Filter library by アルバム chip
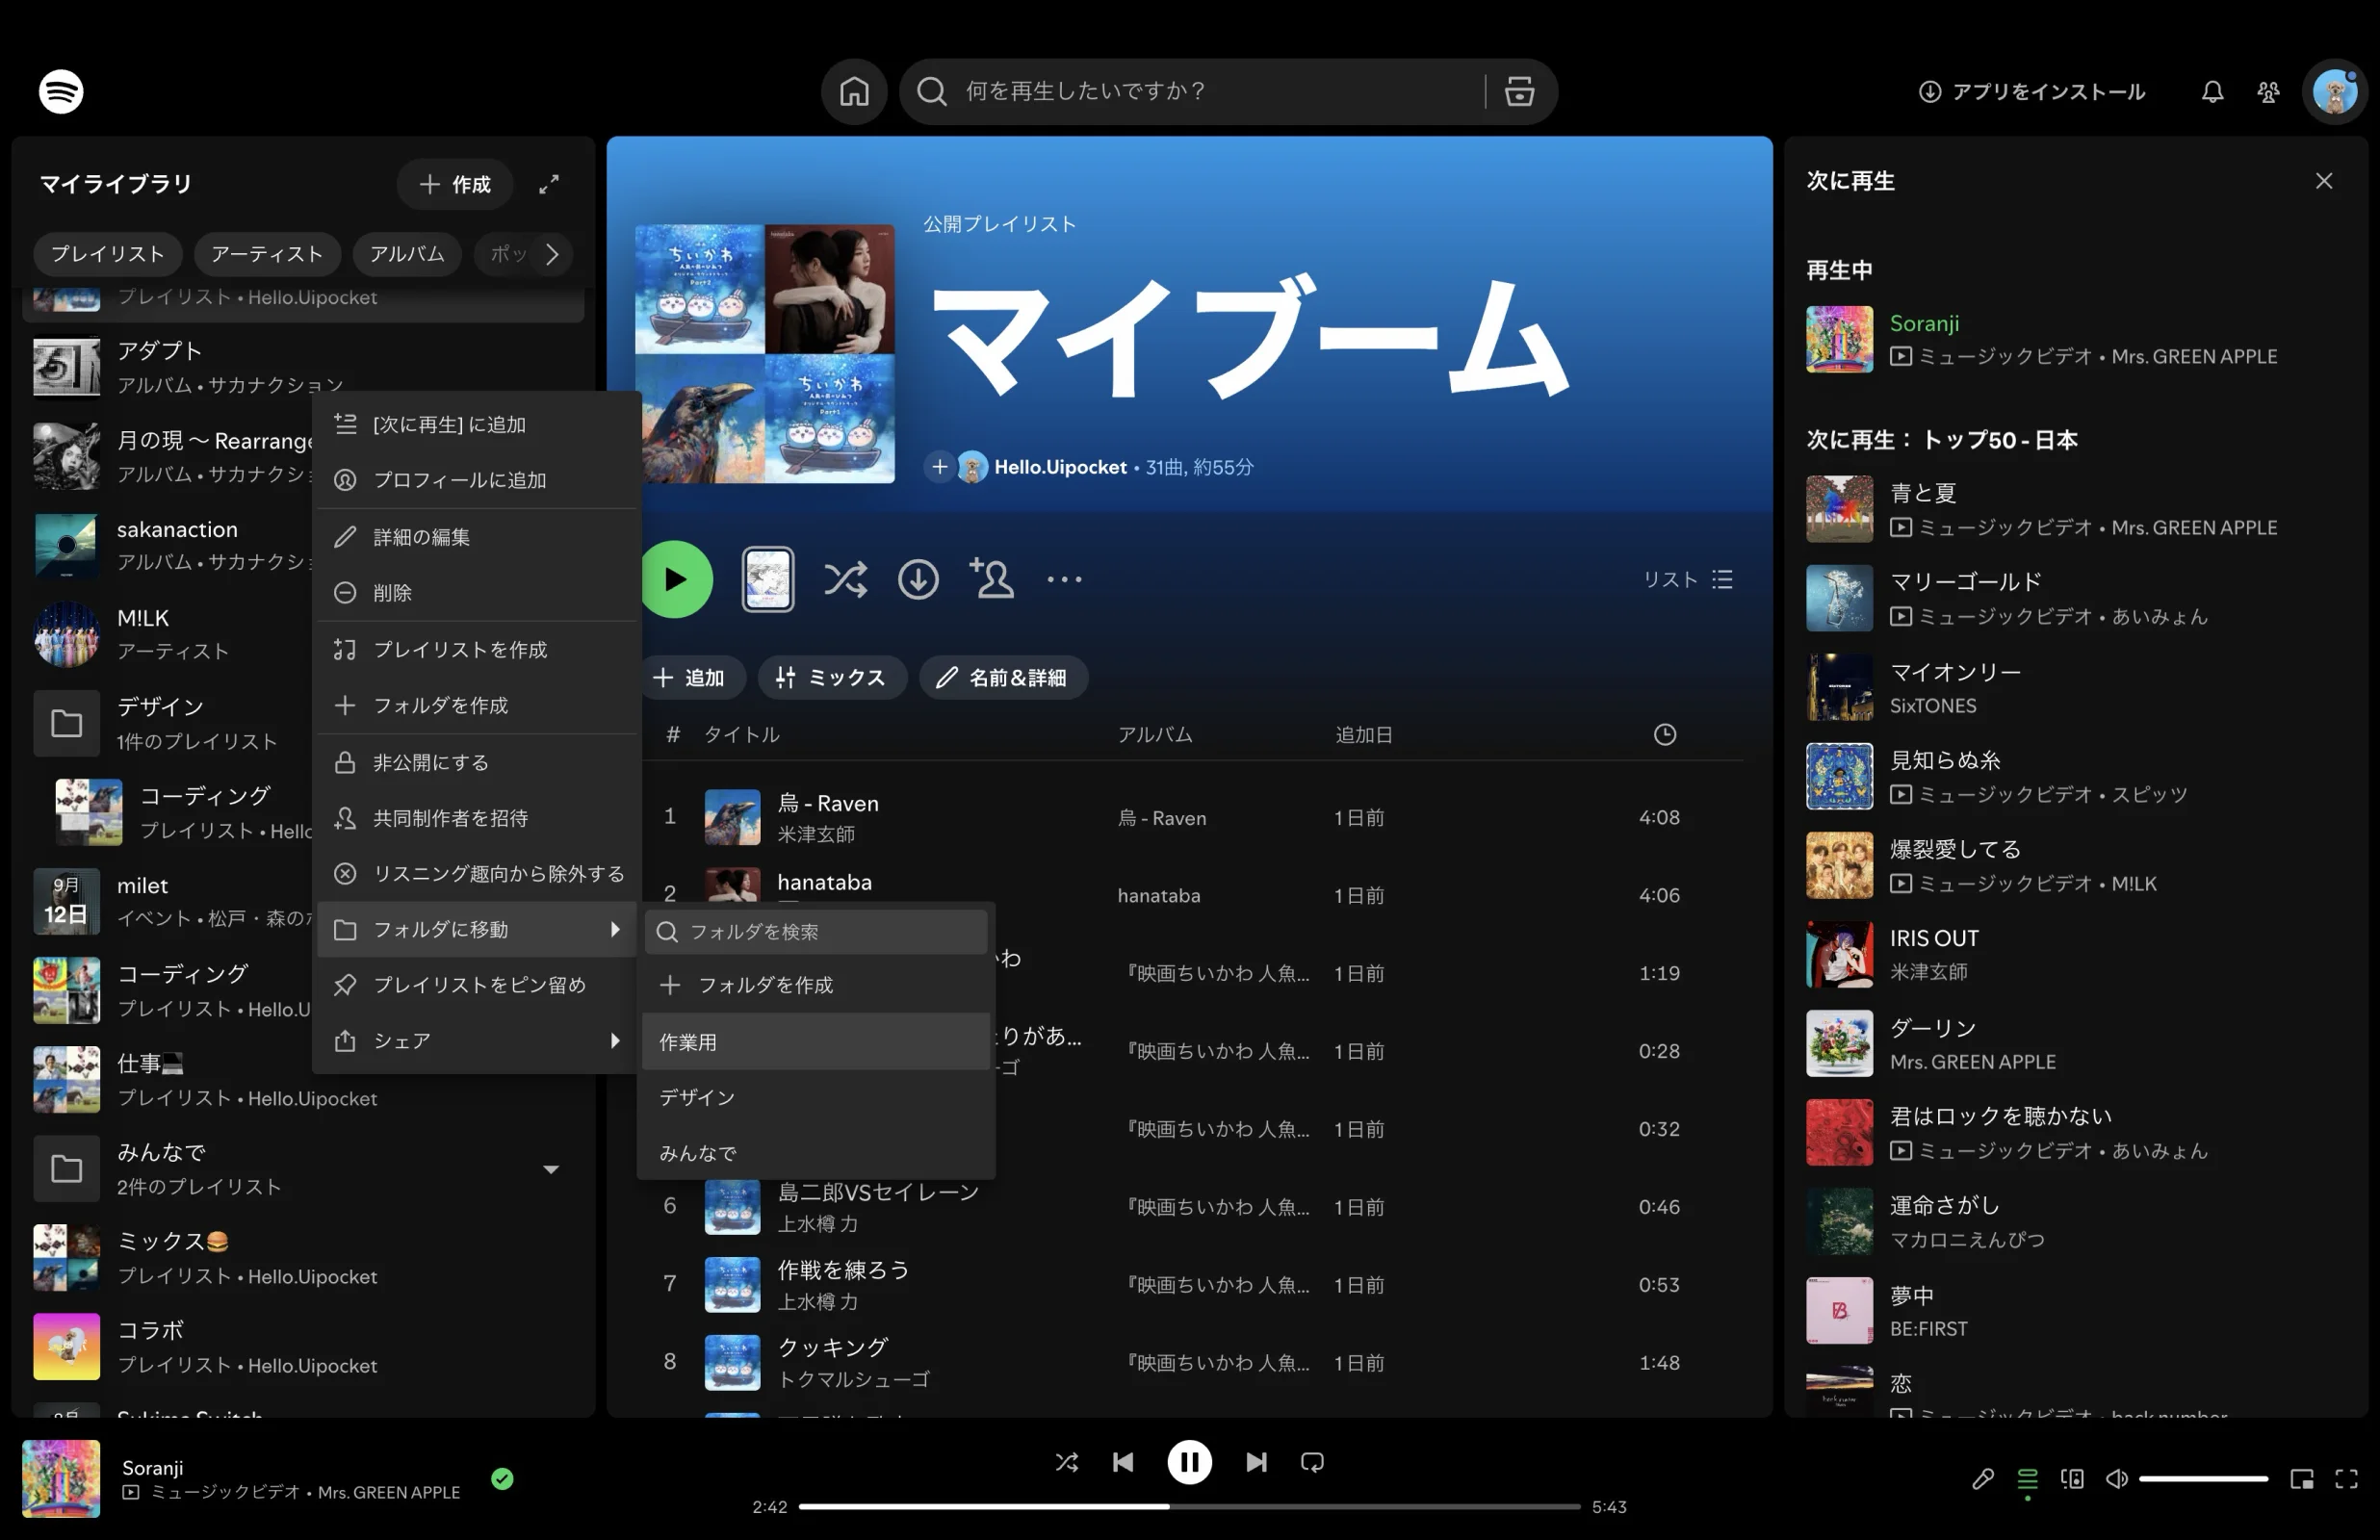Viewport: 2380px width, 1540px height. tap(407, 254)
